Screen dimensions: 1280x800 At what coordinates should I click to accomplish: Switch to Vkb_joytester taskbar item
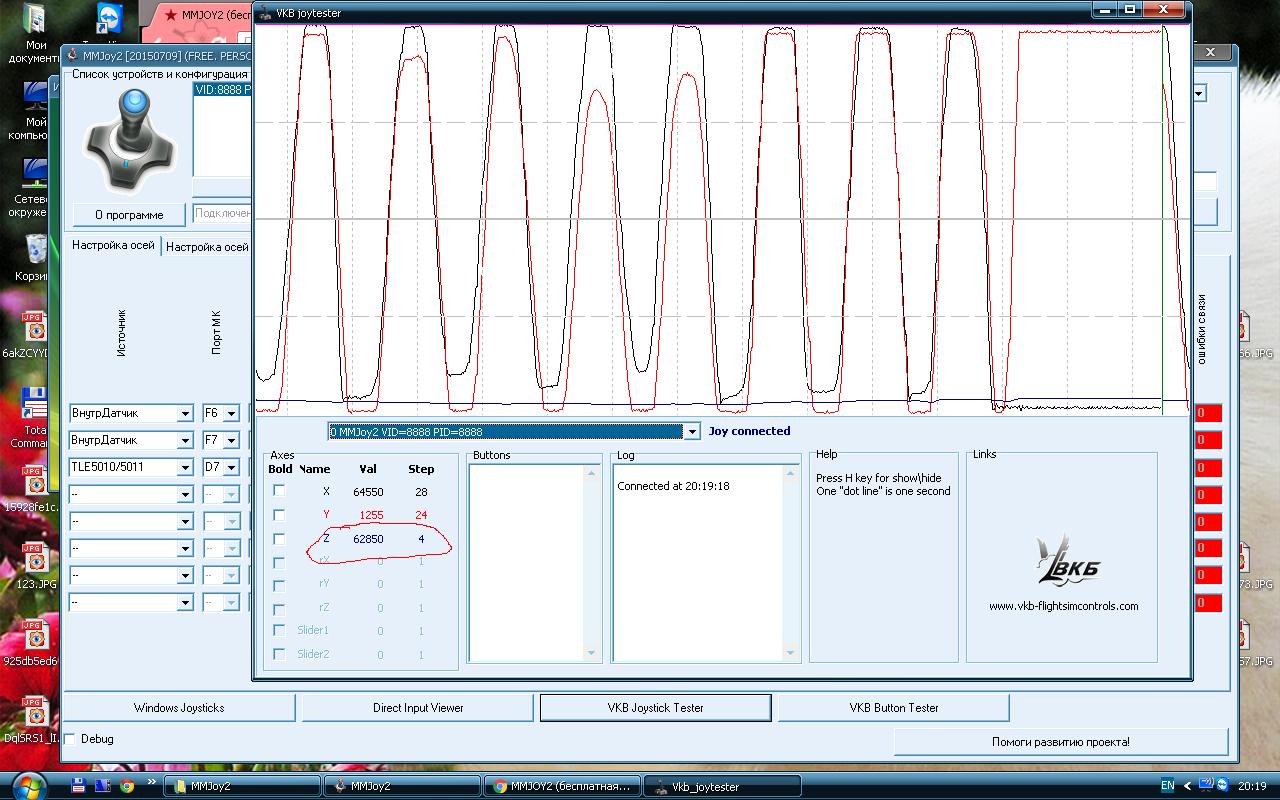722,786
